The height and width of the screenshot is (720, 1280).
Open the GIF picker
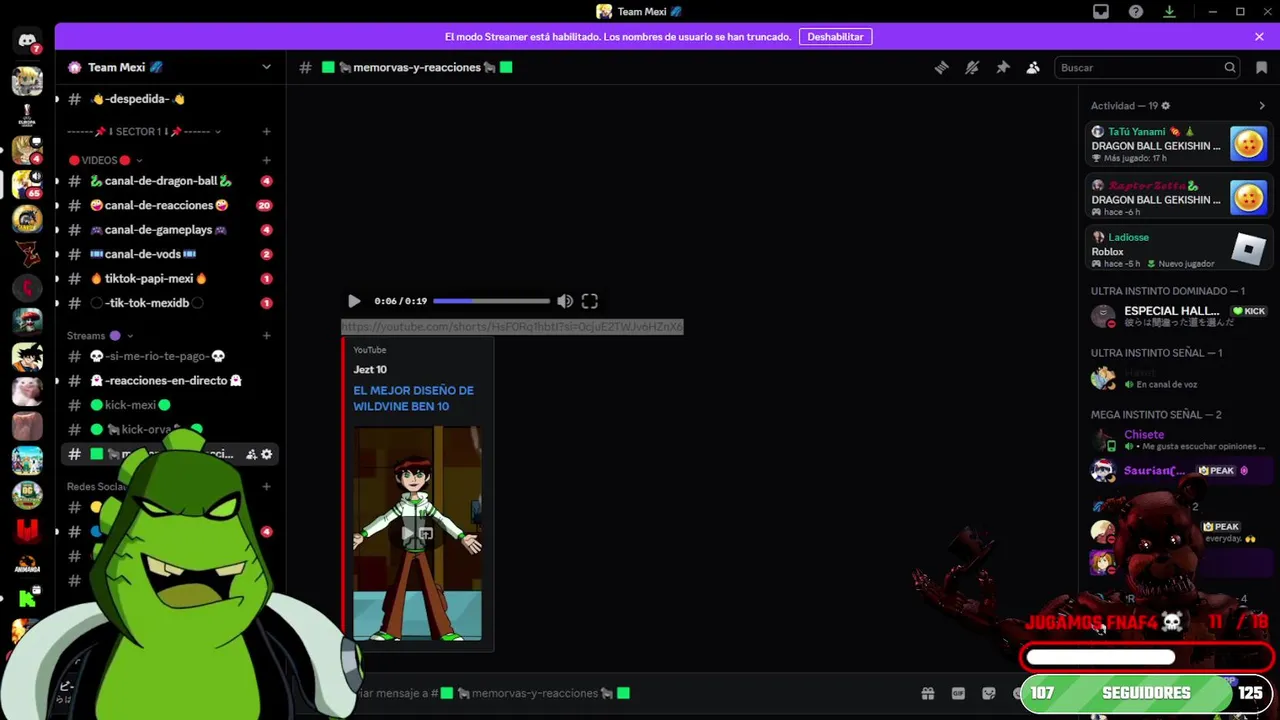pos(958,693)
